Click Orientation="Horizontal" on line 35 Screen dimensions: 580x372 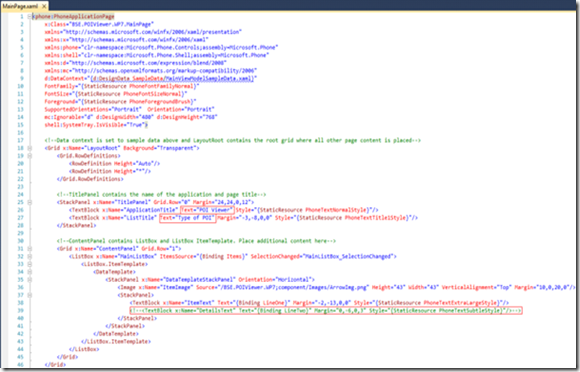click(x=276, y=280)
